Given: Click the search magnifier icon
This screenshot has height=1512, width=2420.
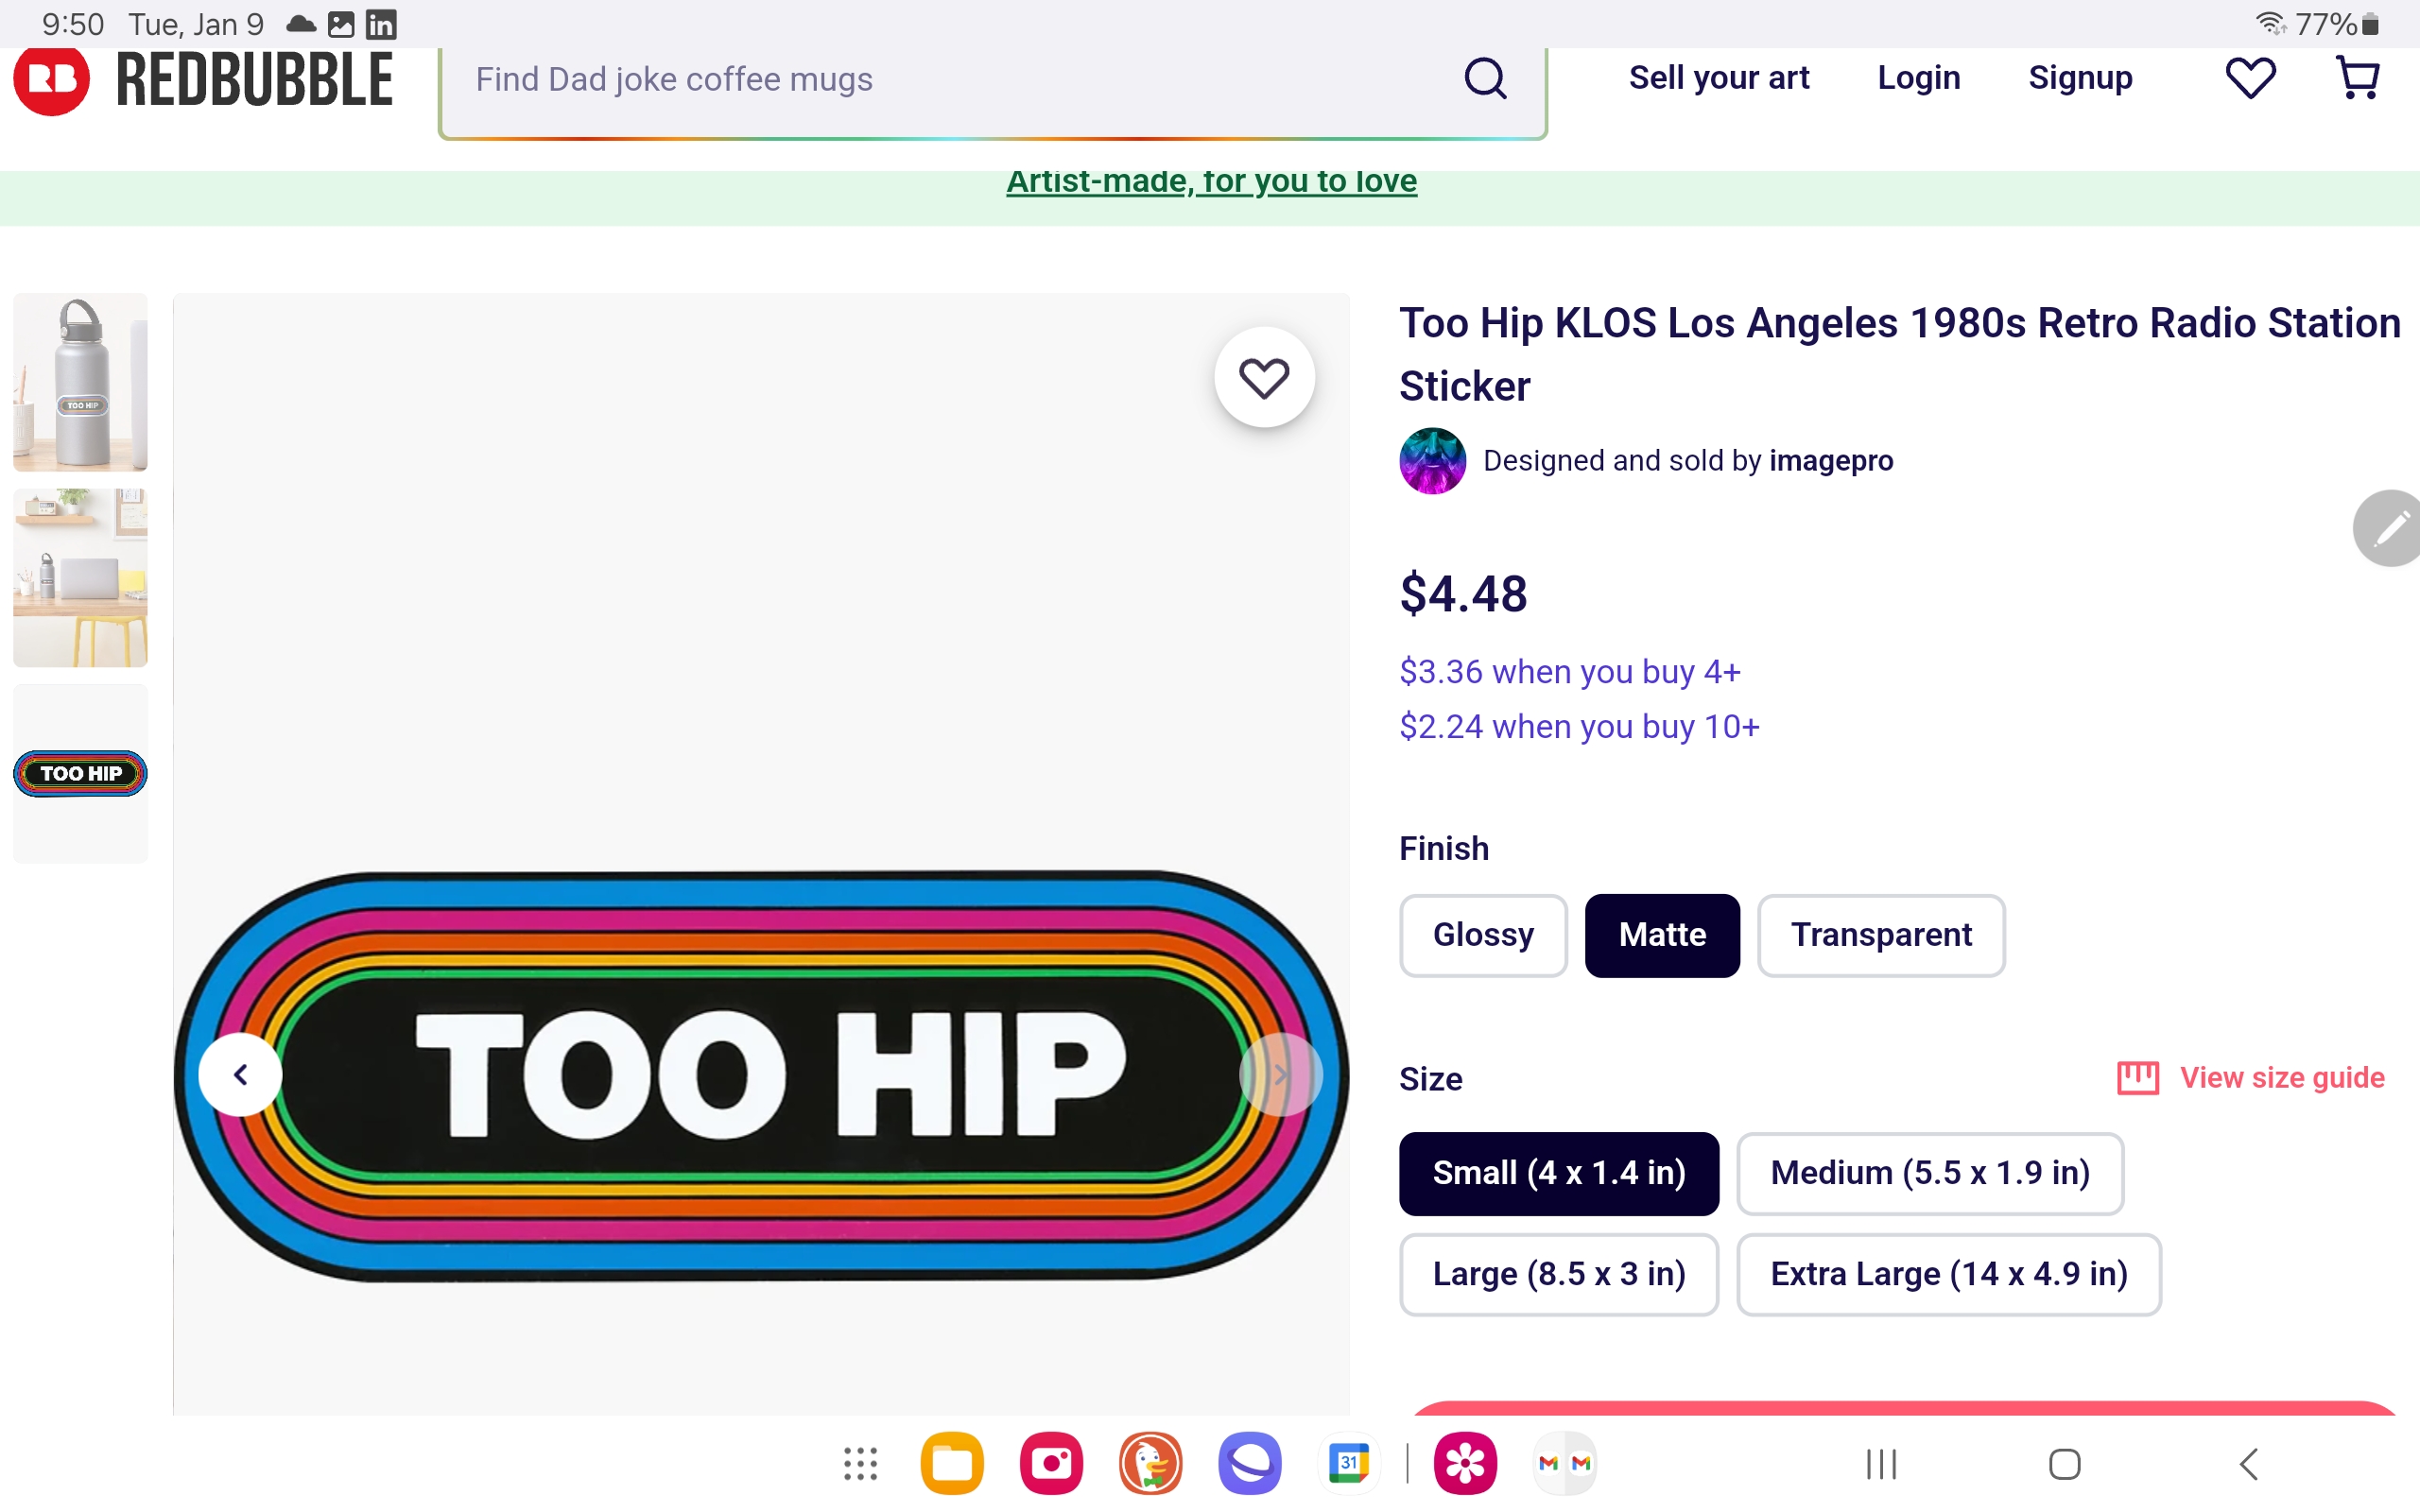Looking at the screenshot, I should tap(1485, 78).
